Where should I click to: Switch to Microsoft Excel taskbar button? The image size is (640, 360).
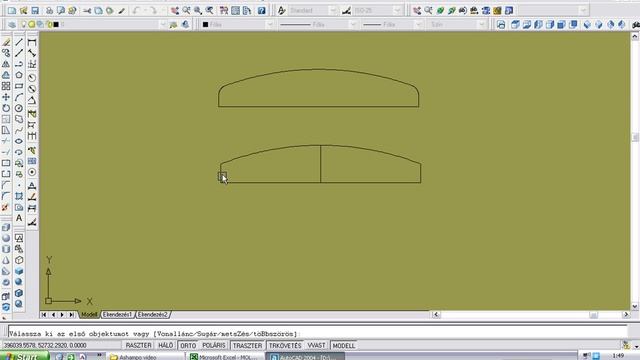tap(226, 357)
